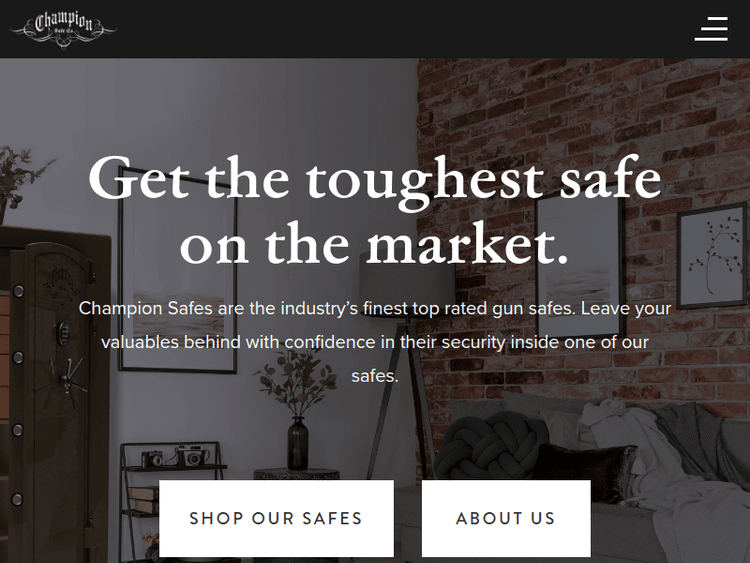Screen dimensions: 750x563
Task: Click the Shop Our Safes button
Action: (x=276, y=519)
